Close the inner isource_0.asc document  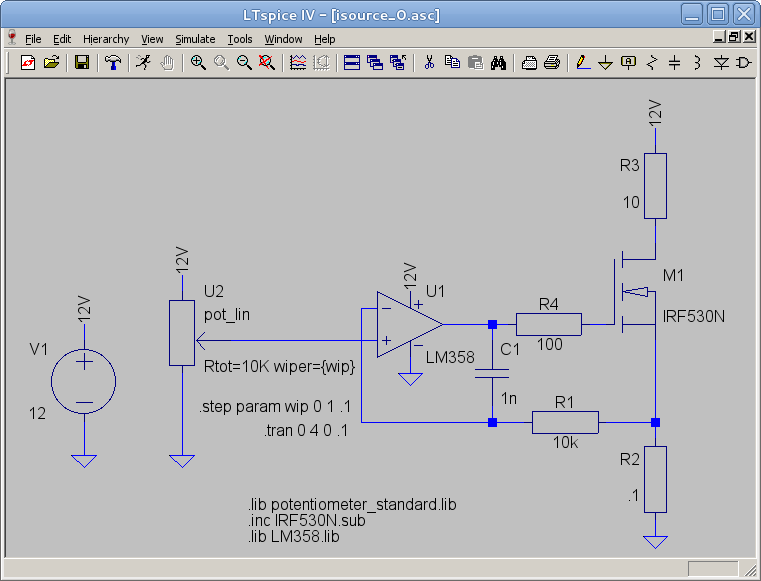(749, 37)
